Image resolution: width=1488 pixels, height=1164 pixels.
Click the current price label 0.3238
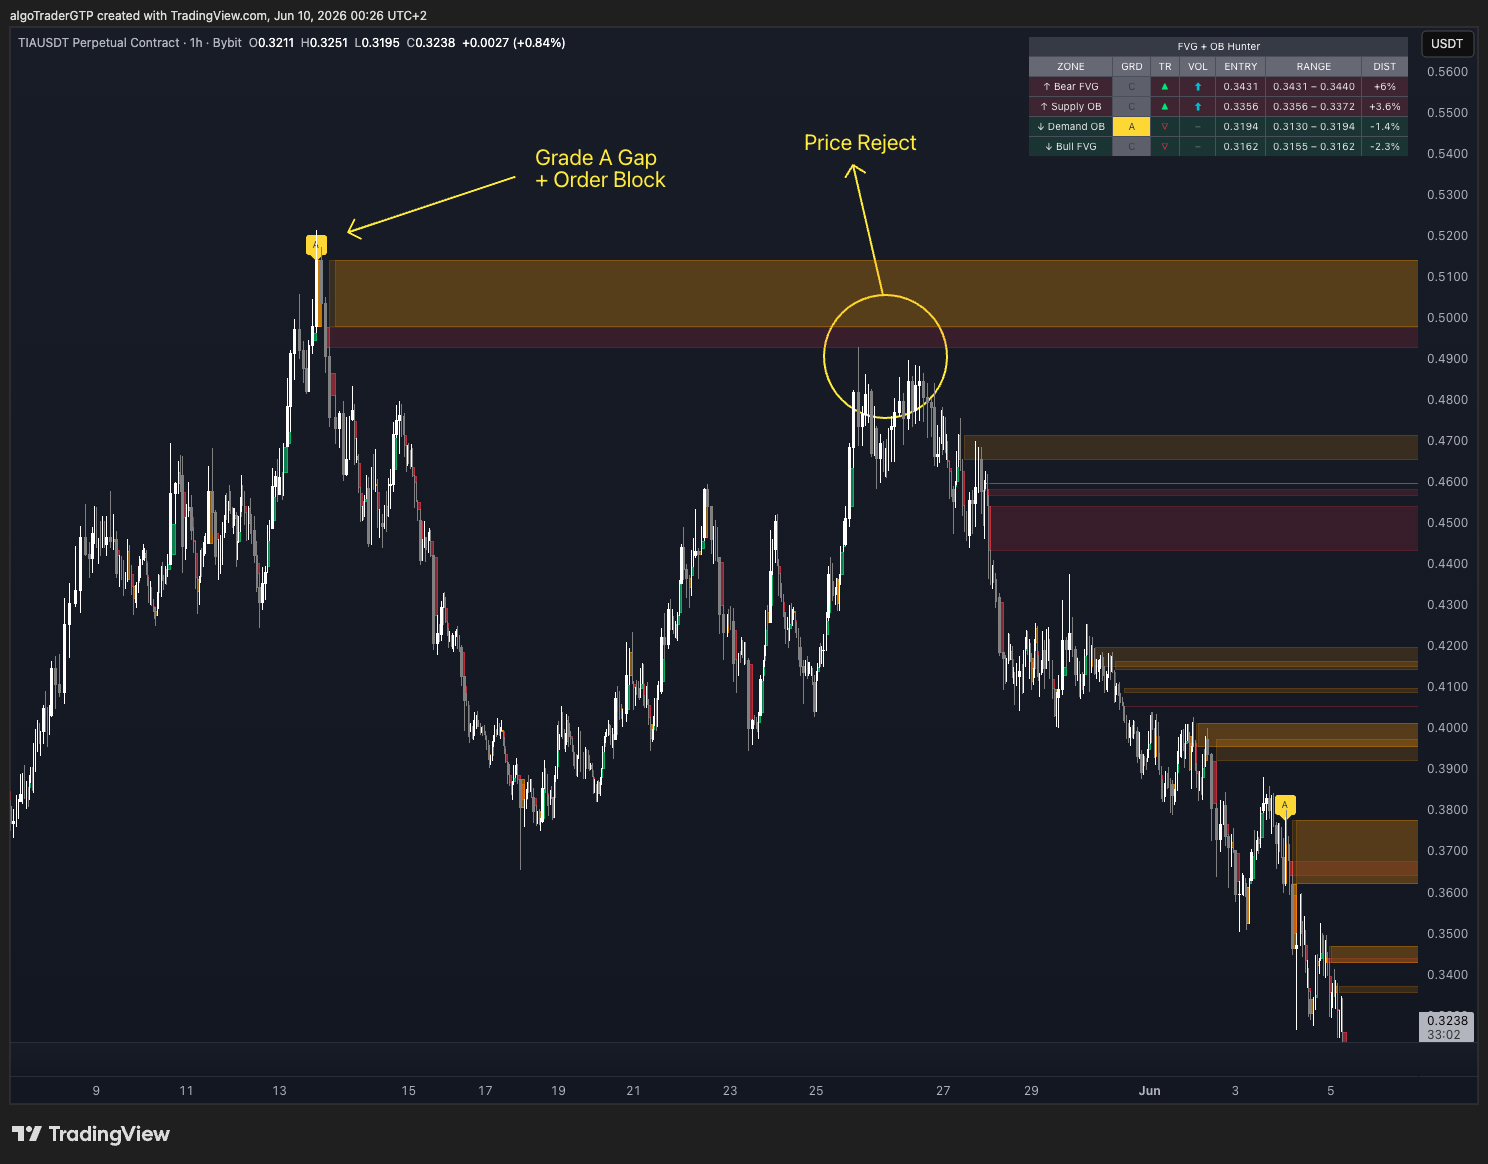pos(1447,1021)
